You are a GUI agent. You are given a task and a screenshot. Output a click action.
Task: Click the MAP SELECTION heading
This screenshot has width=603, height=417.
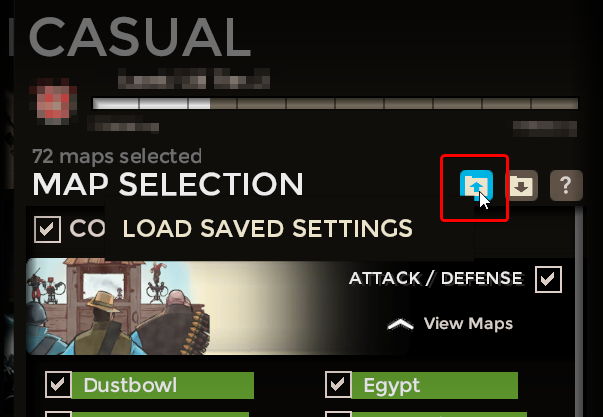point(168,184)
